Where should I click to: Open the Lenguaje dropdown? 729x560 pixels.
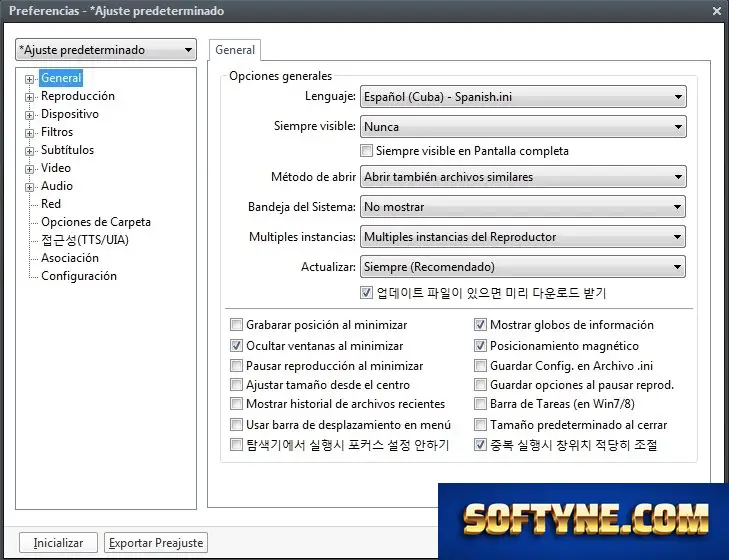[x=523, y=97]
